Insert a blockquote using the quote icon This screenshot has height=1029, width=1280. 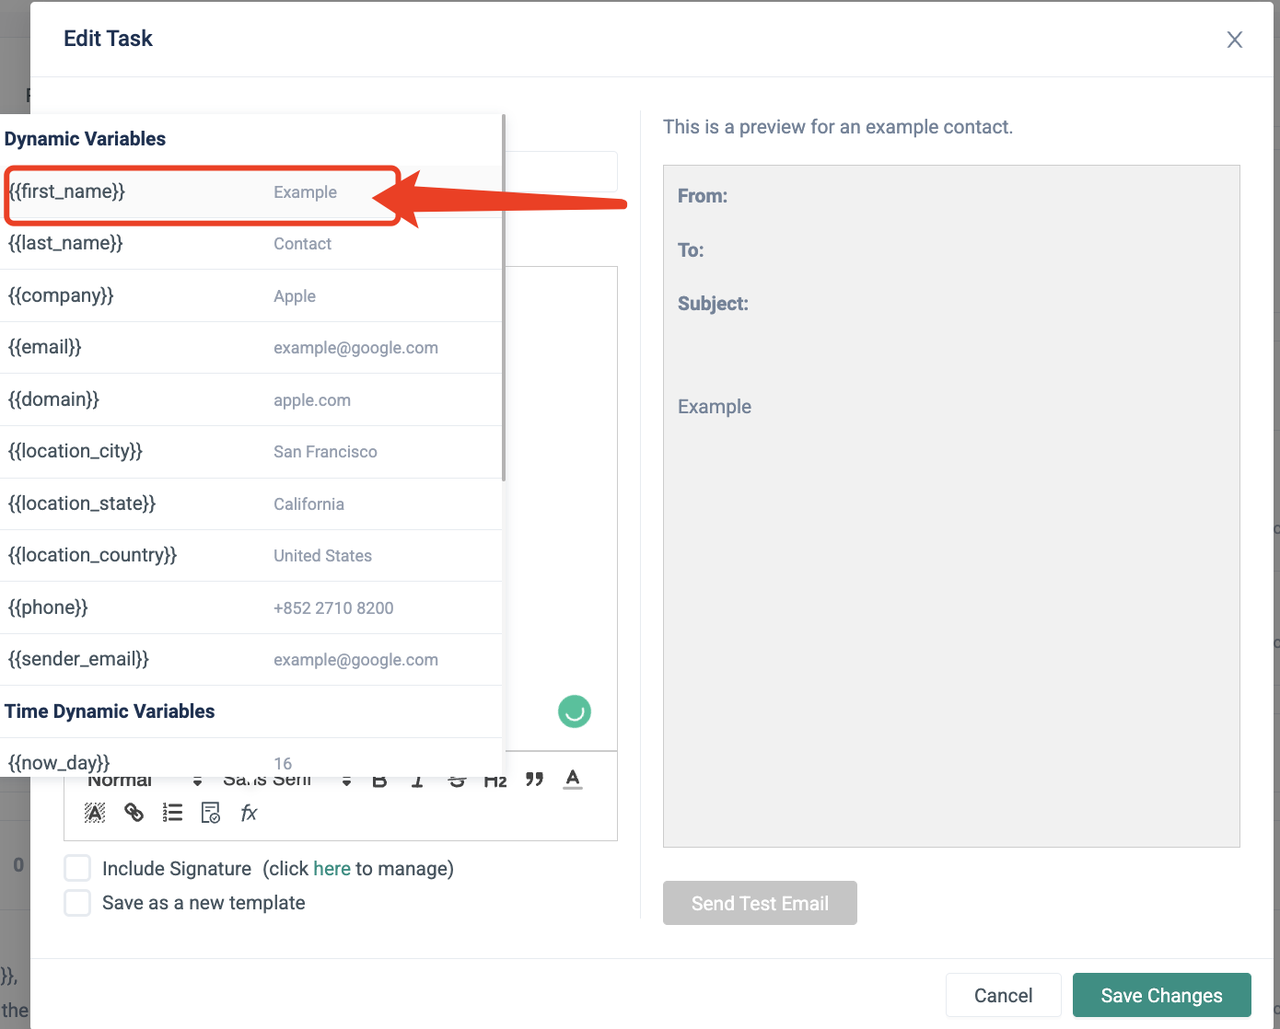pos(534,780)
